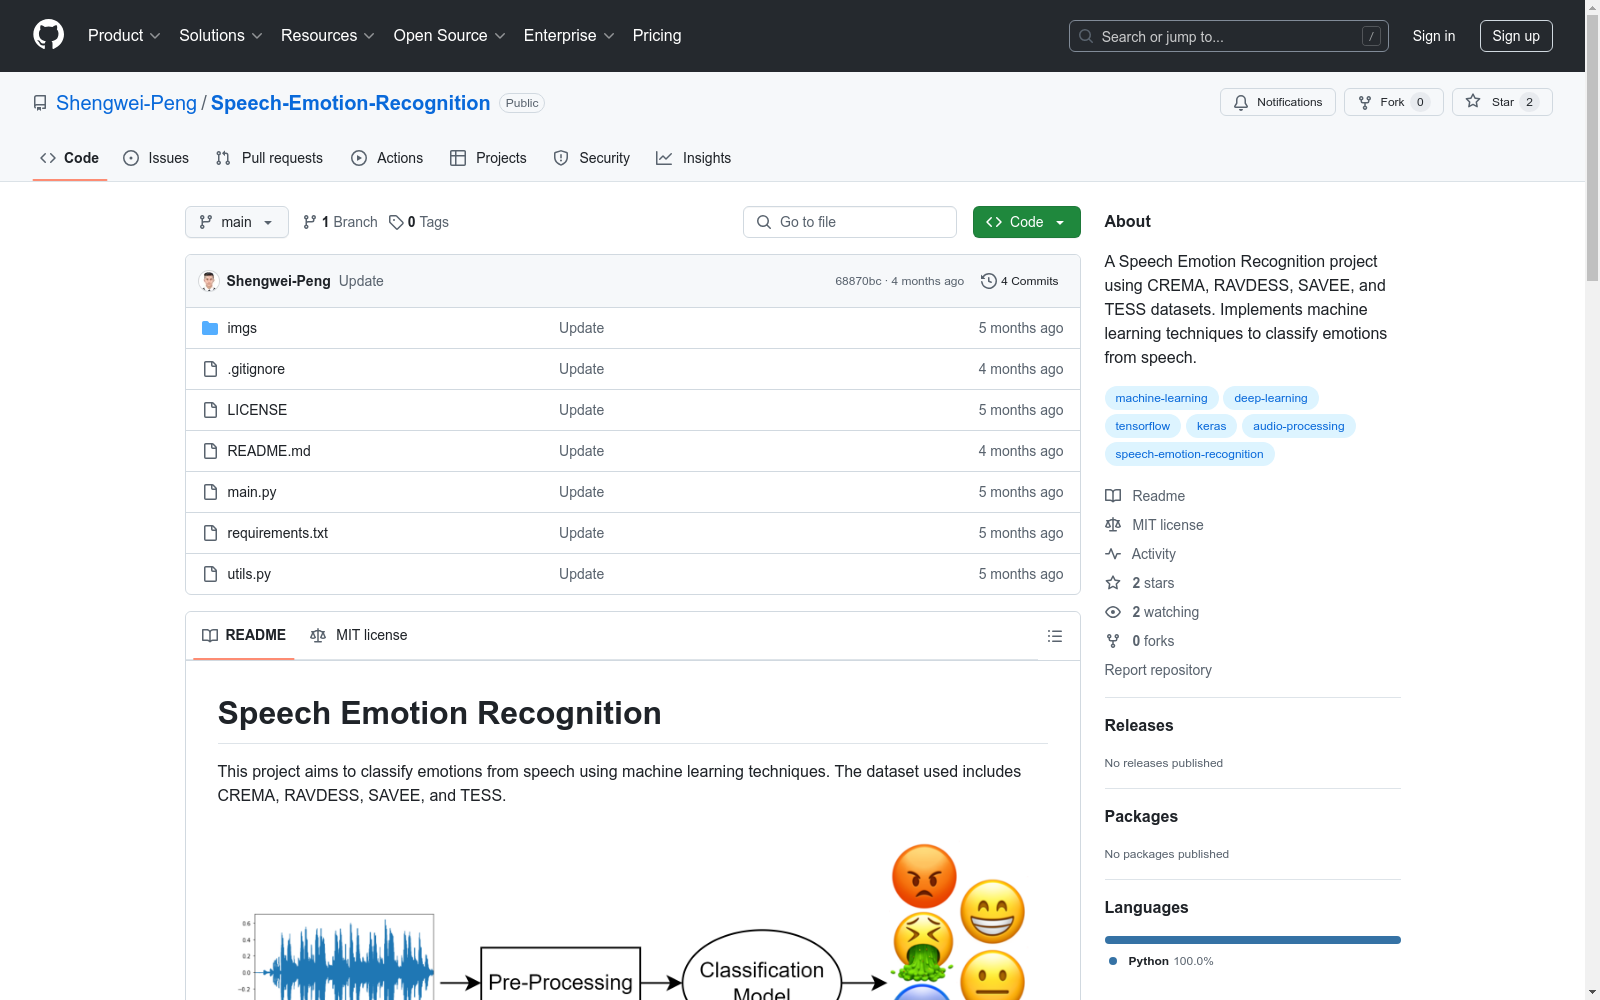
Task: Expand the Open Source menu
Action: tap(449, 36)
